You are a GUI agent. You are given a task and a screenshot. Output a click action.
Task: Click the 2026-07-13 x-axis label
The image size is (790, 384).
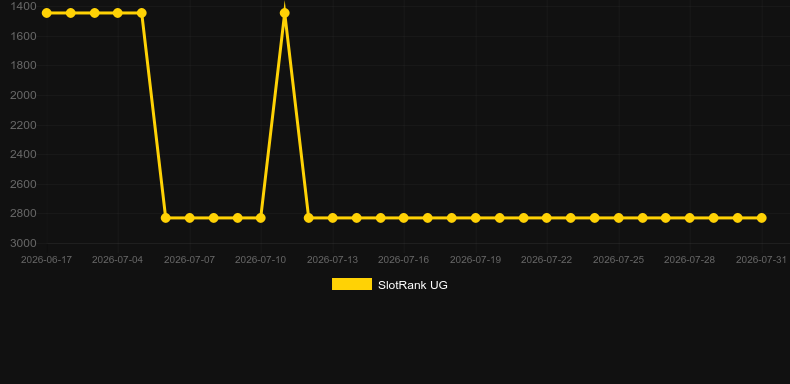click(x=333, y=260)
